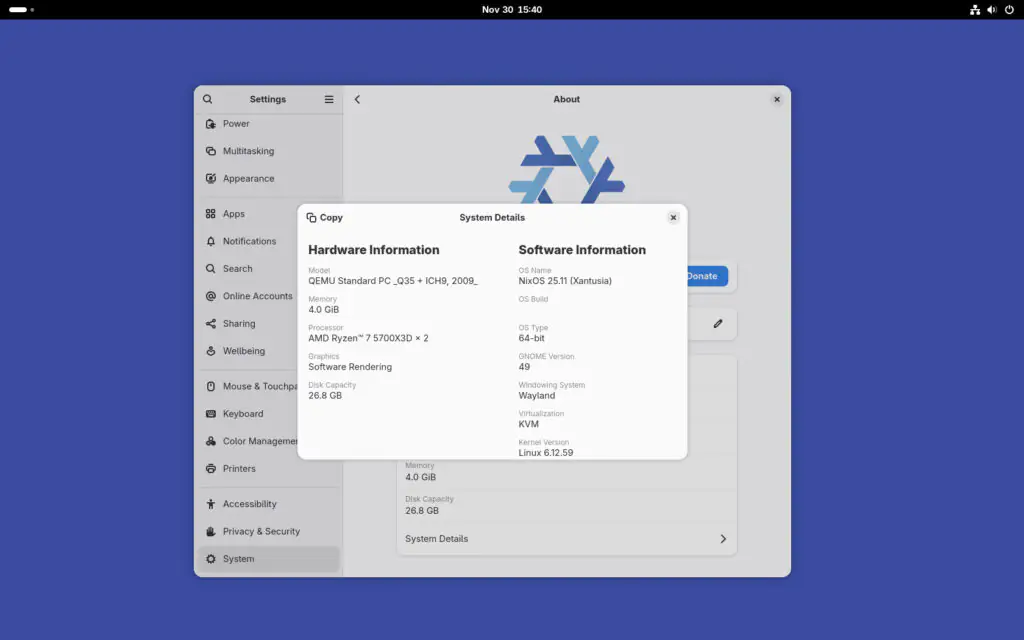Expand System Details row chevron
Viewport: 1024px width, 640px height.
click(x=723, y=539)
